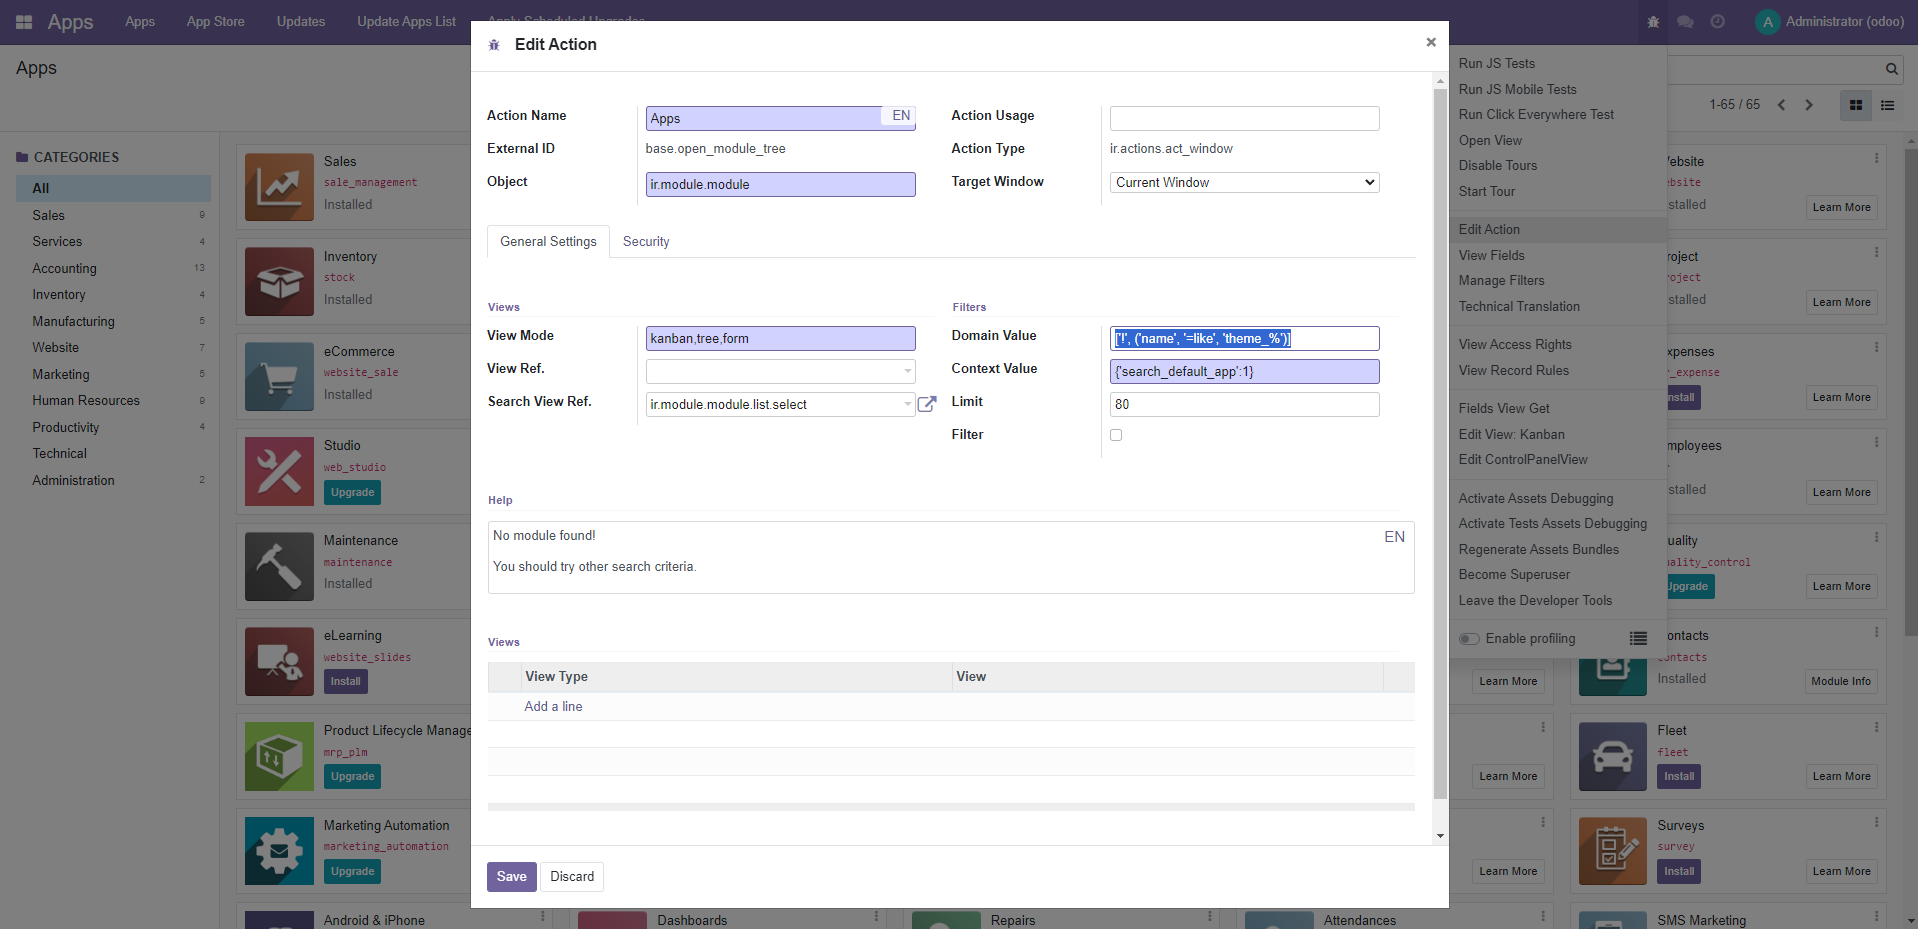The width and height of the screenshot is (1918, 929).
Task: Expand Search View Ref. dropdown
Action: pos(908,404)
